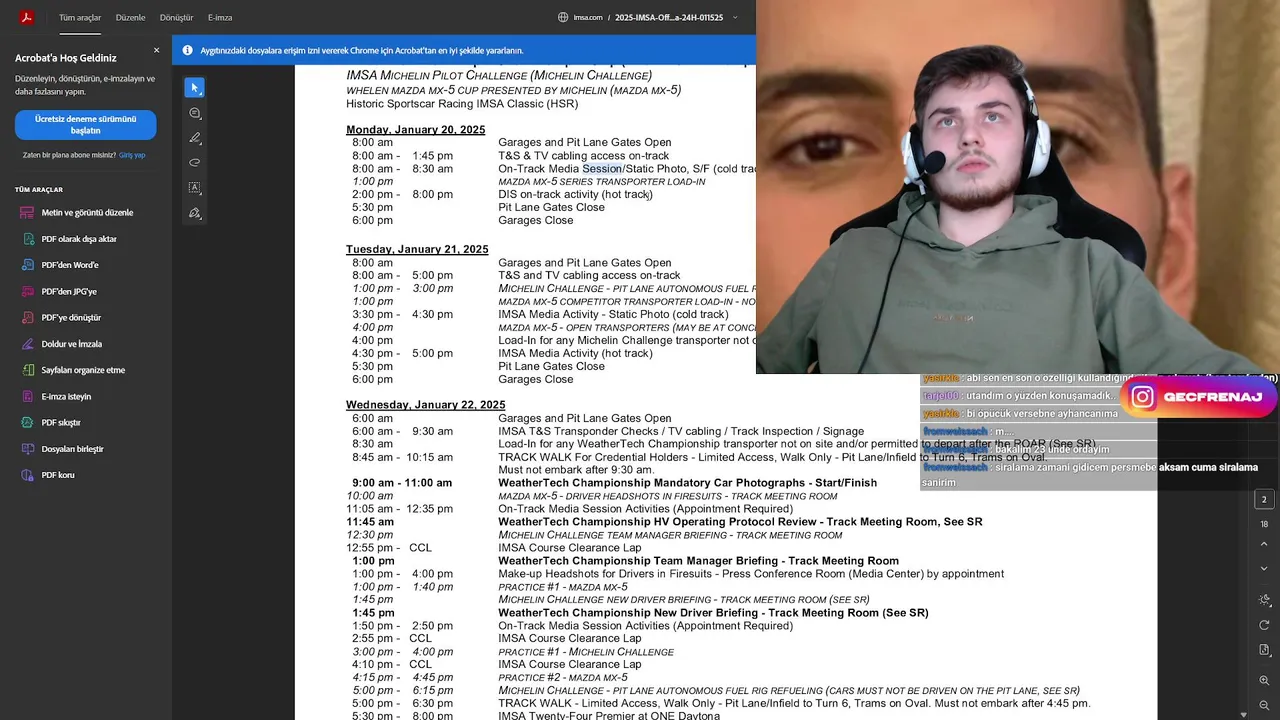Viewport: 1280px width, 720px height.
Task: Click the current page number 2 box
Action: [x=1264, y=499]
